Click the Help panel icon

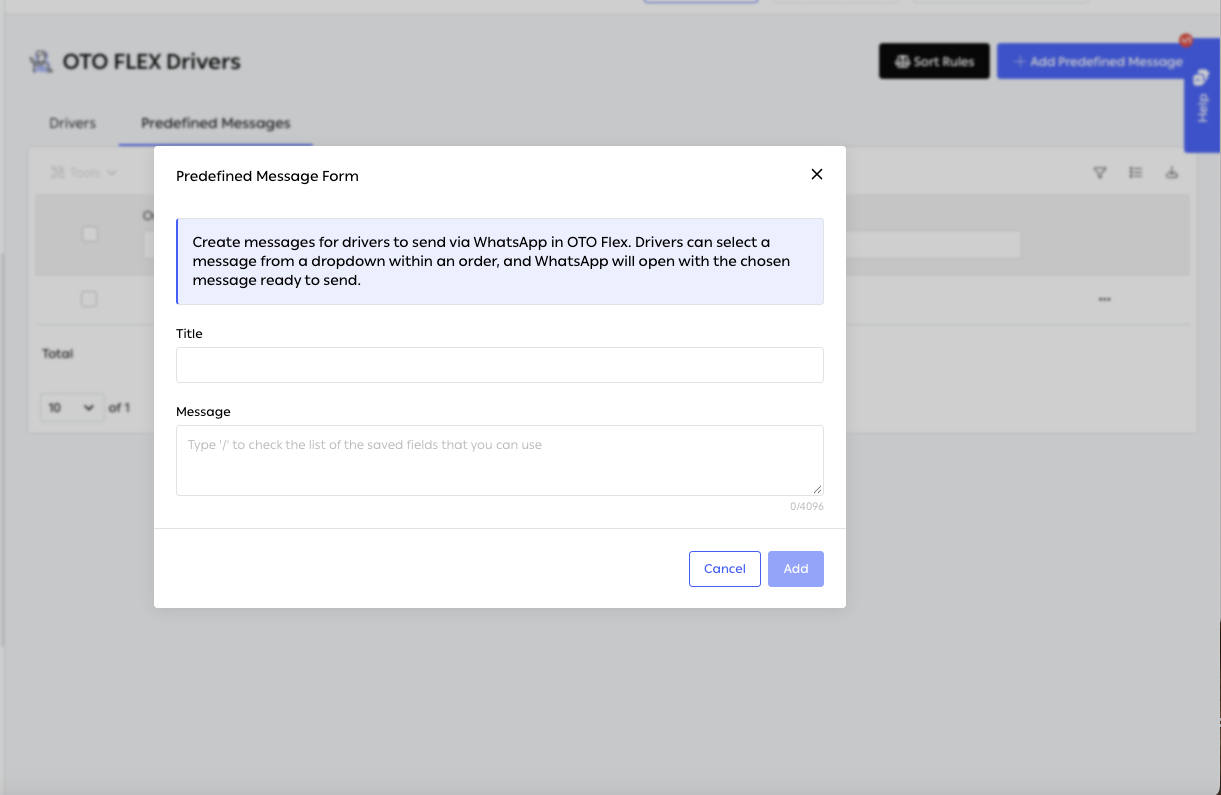tap(1203, 78)
